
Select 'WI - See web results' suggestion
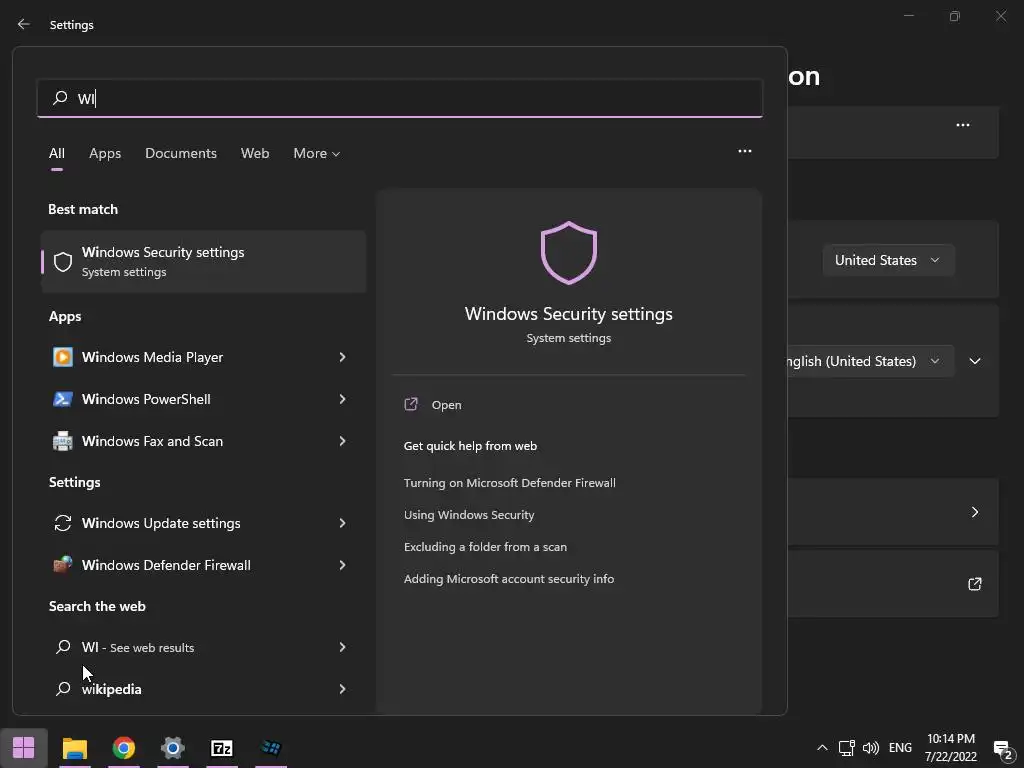189,647
